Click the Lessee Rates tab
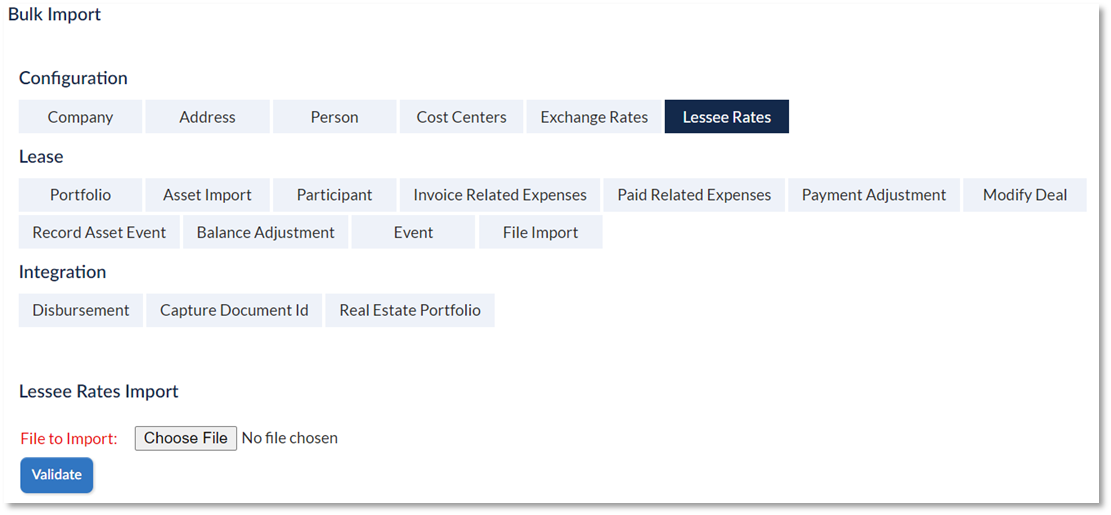 [727, 117]
